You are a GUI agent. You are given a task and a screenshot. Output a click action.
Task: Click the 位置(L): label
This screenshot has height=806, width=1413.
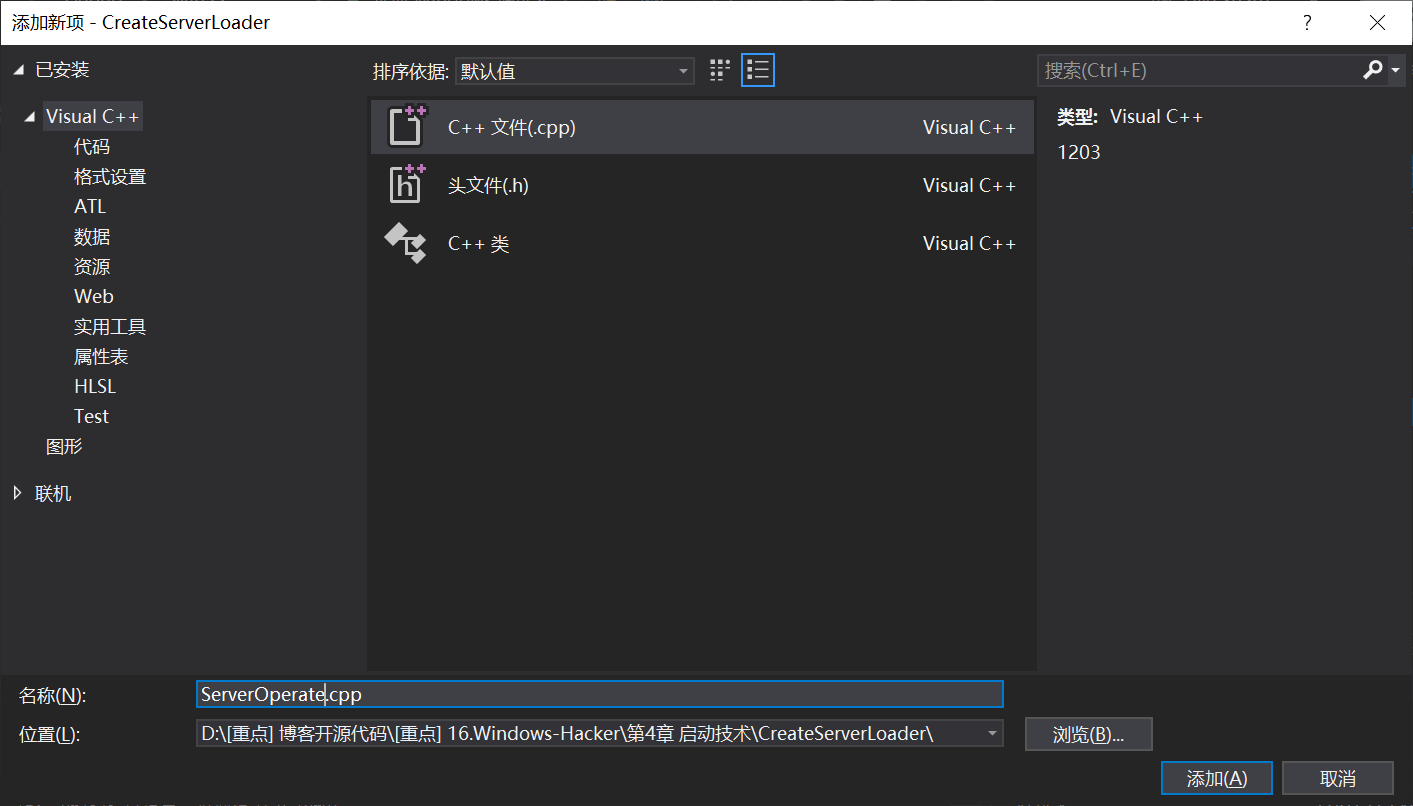49,734
